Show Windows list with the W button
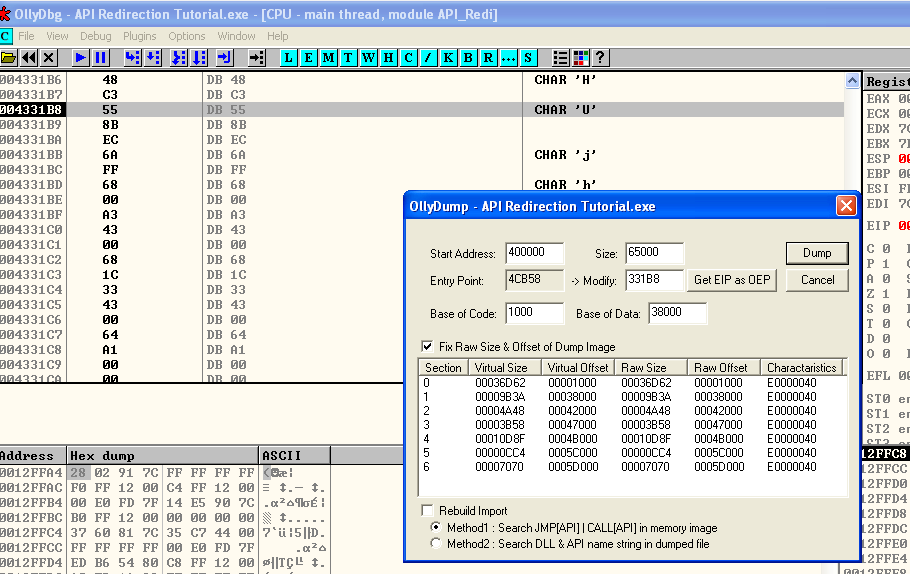 click(369, 57)
